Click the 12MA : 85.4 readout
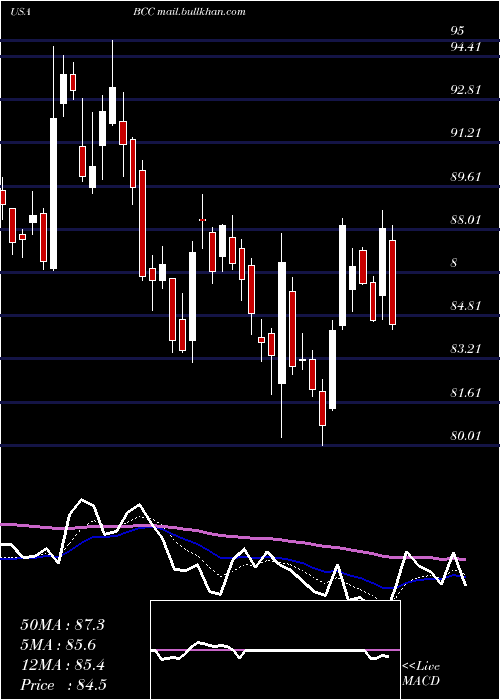This screenshot has width=500, height=700. pos(62,665)
